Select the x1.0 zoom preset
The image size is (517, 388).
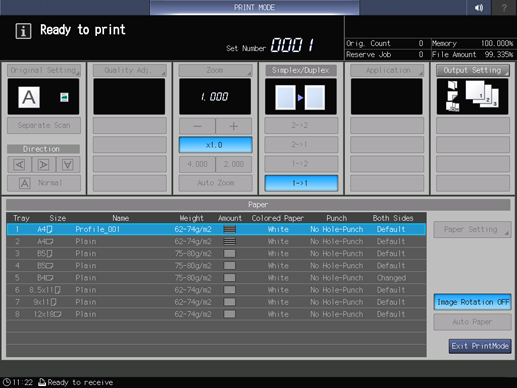(215, 145)
